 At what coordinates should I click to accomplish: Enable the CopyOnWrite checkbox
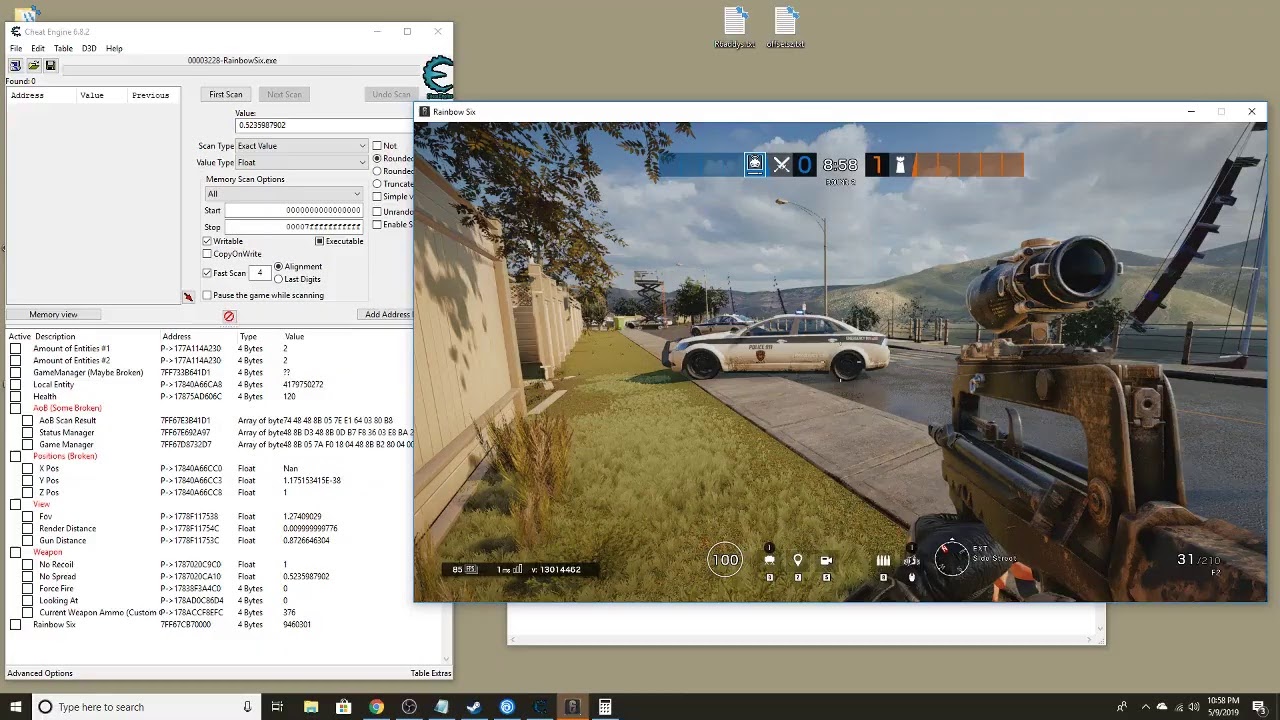[x=207, y=254]
